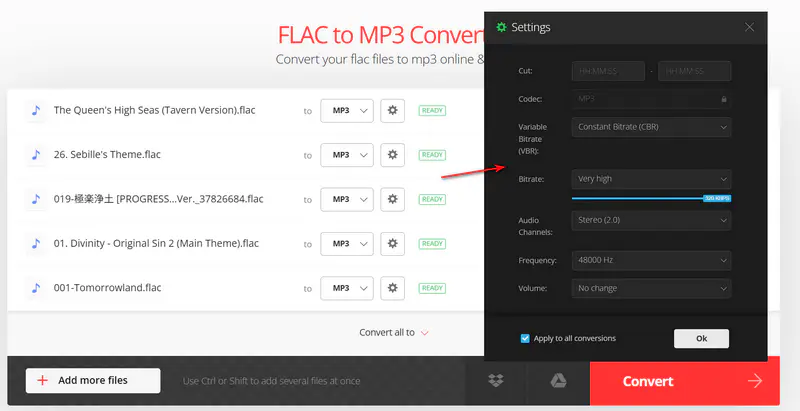Click the Settings dialog title text
The image size is (800, 411).
(531, 27)
